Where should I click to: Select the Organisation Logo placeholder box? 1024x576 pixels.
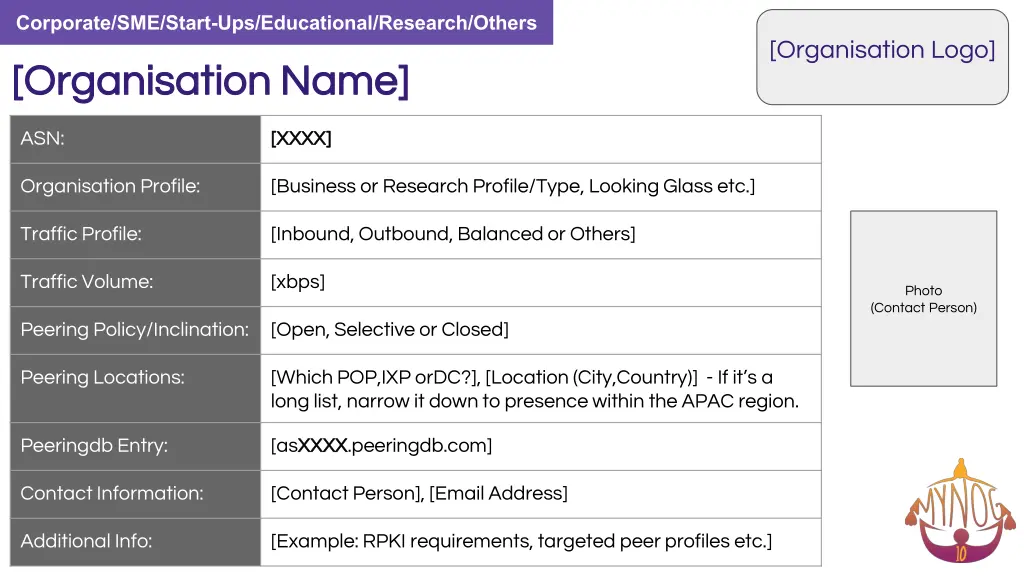tap(882, 57)
